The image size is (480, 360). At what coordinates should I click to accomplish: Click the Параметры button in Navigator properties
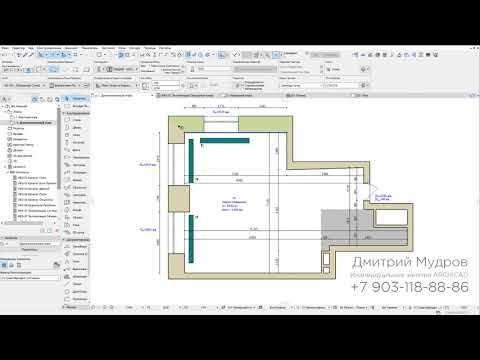(x=29, y=250)
